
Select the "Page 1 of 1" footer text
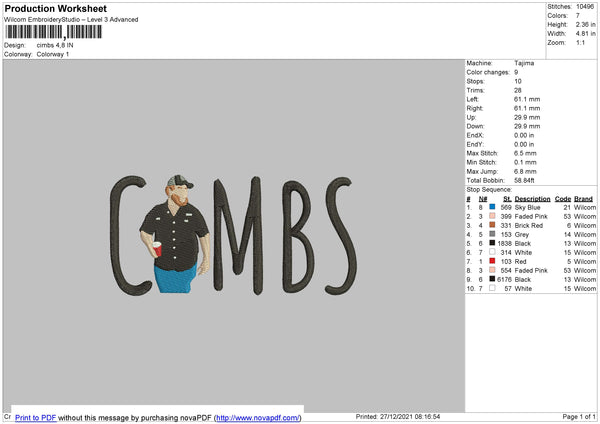tap(579, 416)
